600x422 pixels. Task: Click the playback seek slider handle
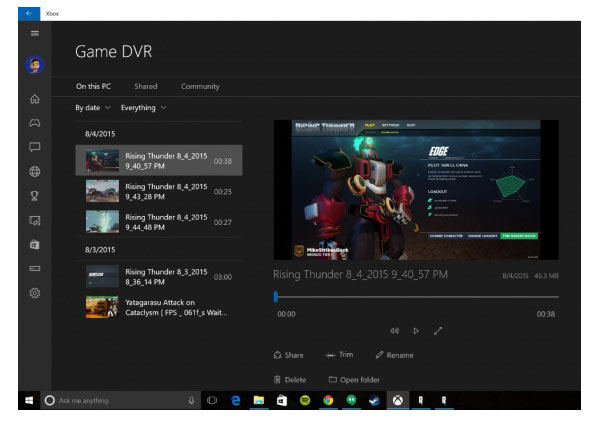pos(276,297)
